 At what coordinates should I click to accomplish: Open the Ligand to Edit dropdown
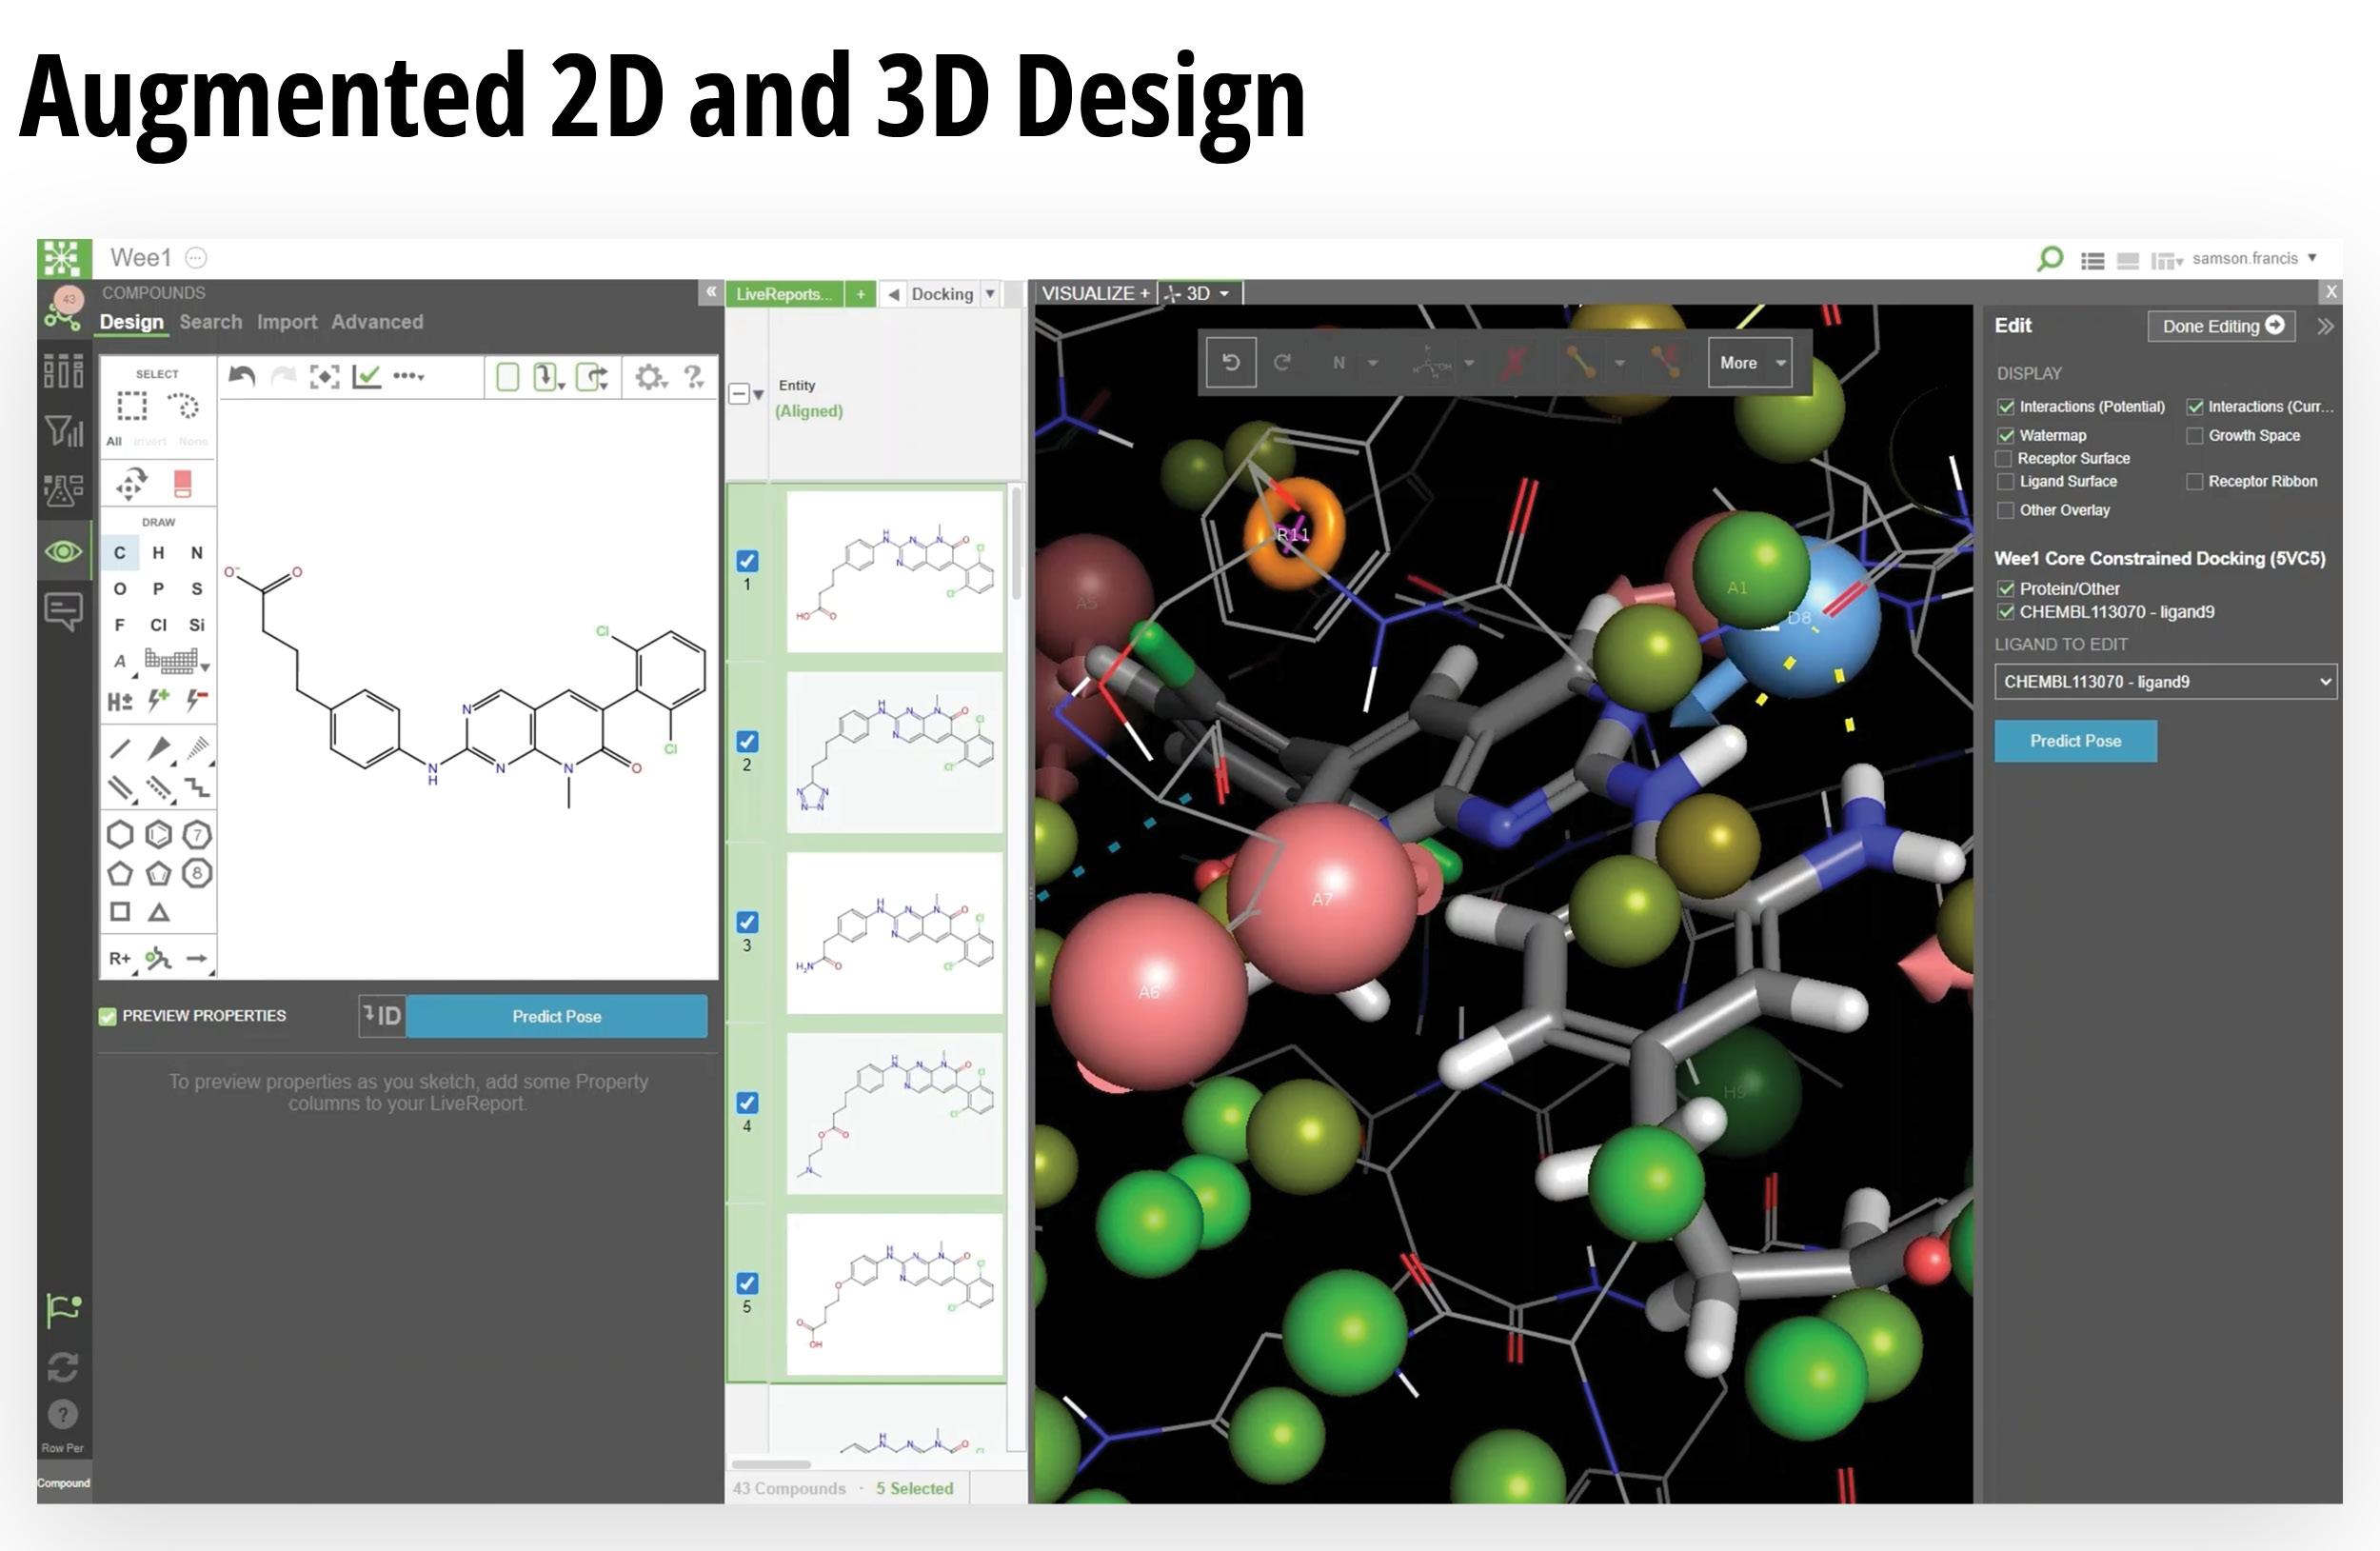pos(2165,682)
